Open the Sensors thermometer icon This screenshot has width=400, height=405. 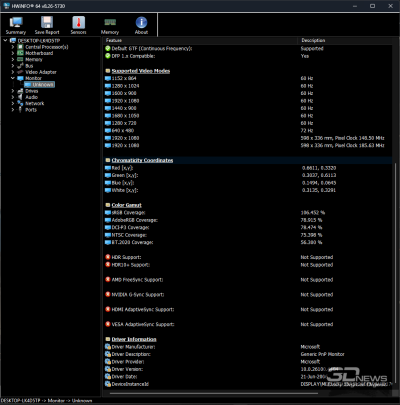pos(78,23)
